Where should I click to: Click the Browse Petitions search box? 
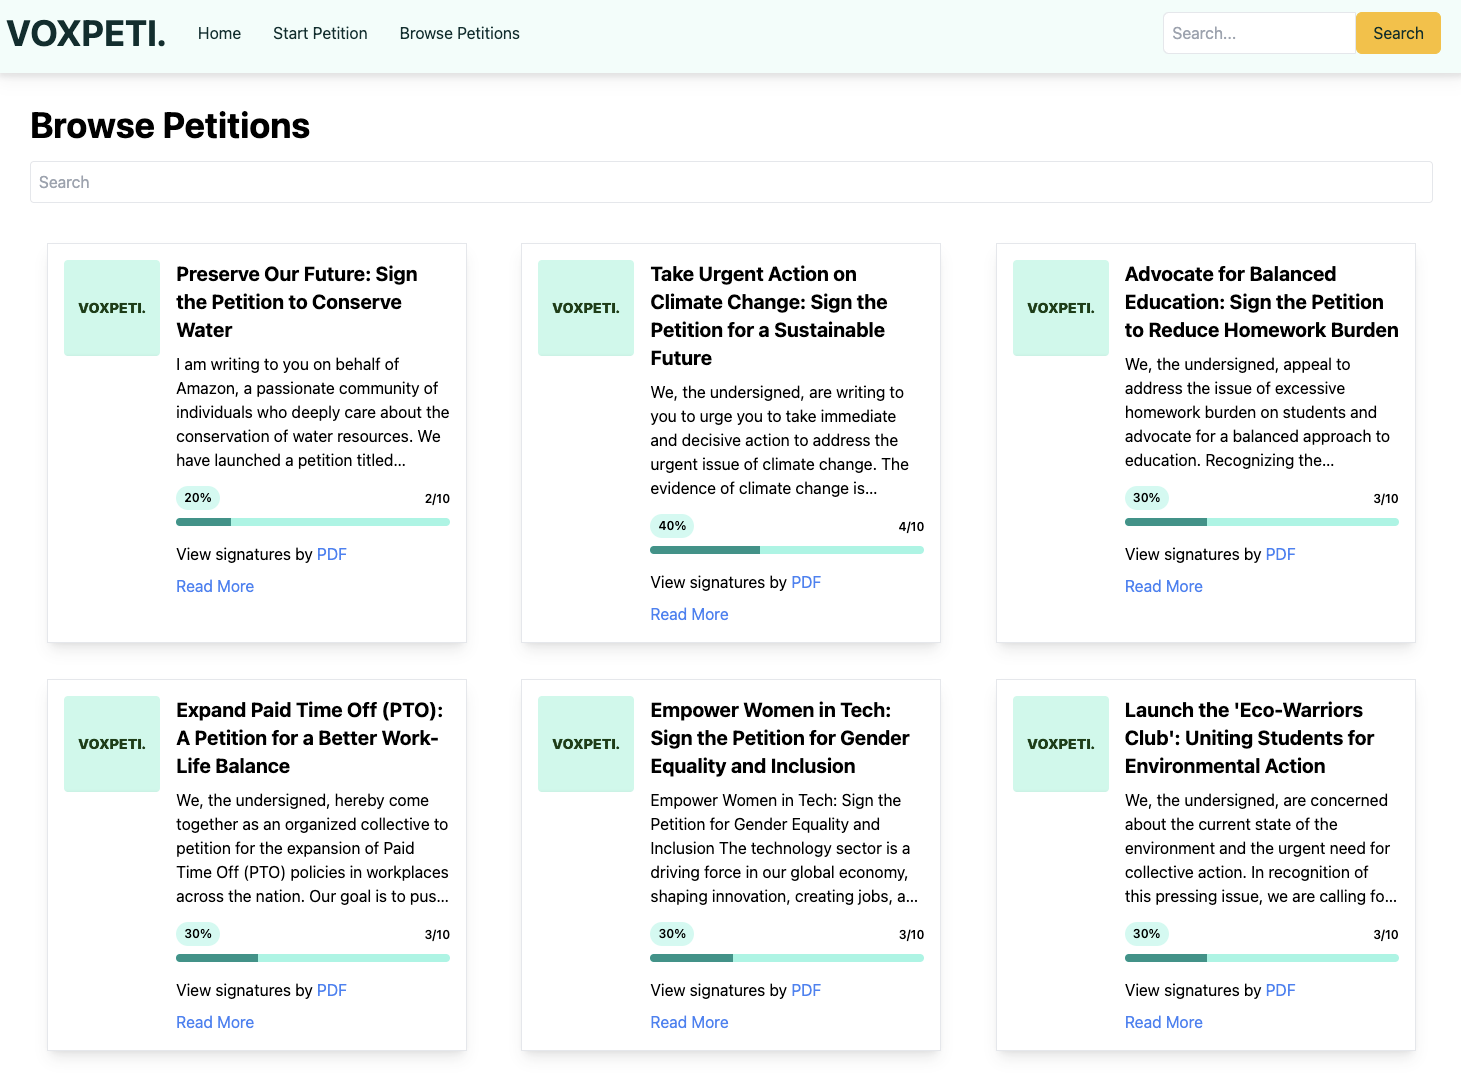[x=731, y=182]
